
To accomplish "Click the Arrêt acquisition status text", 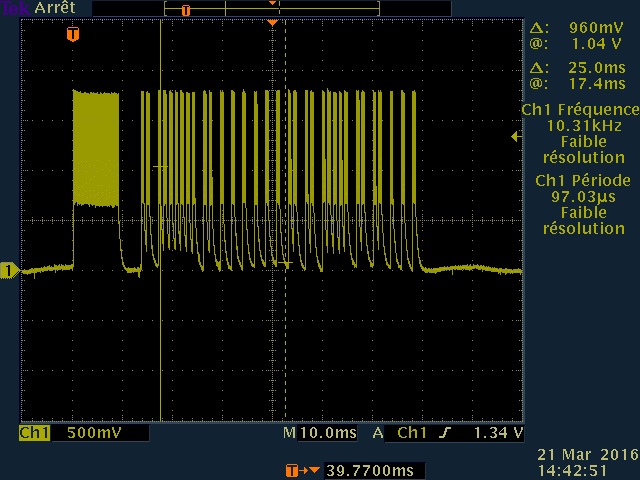I will pos(55,8).
